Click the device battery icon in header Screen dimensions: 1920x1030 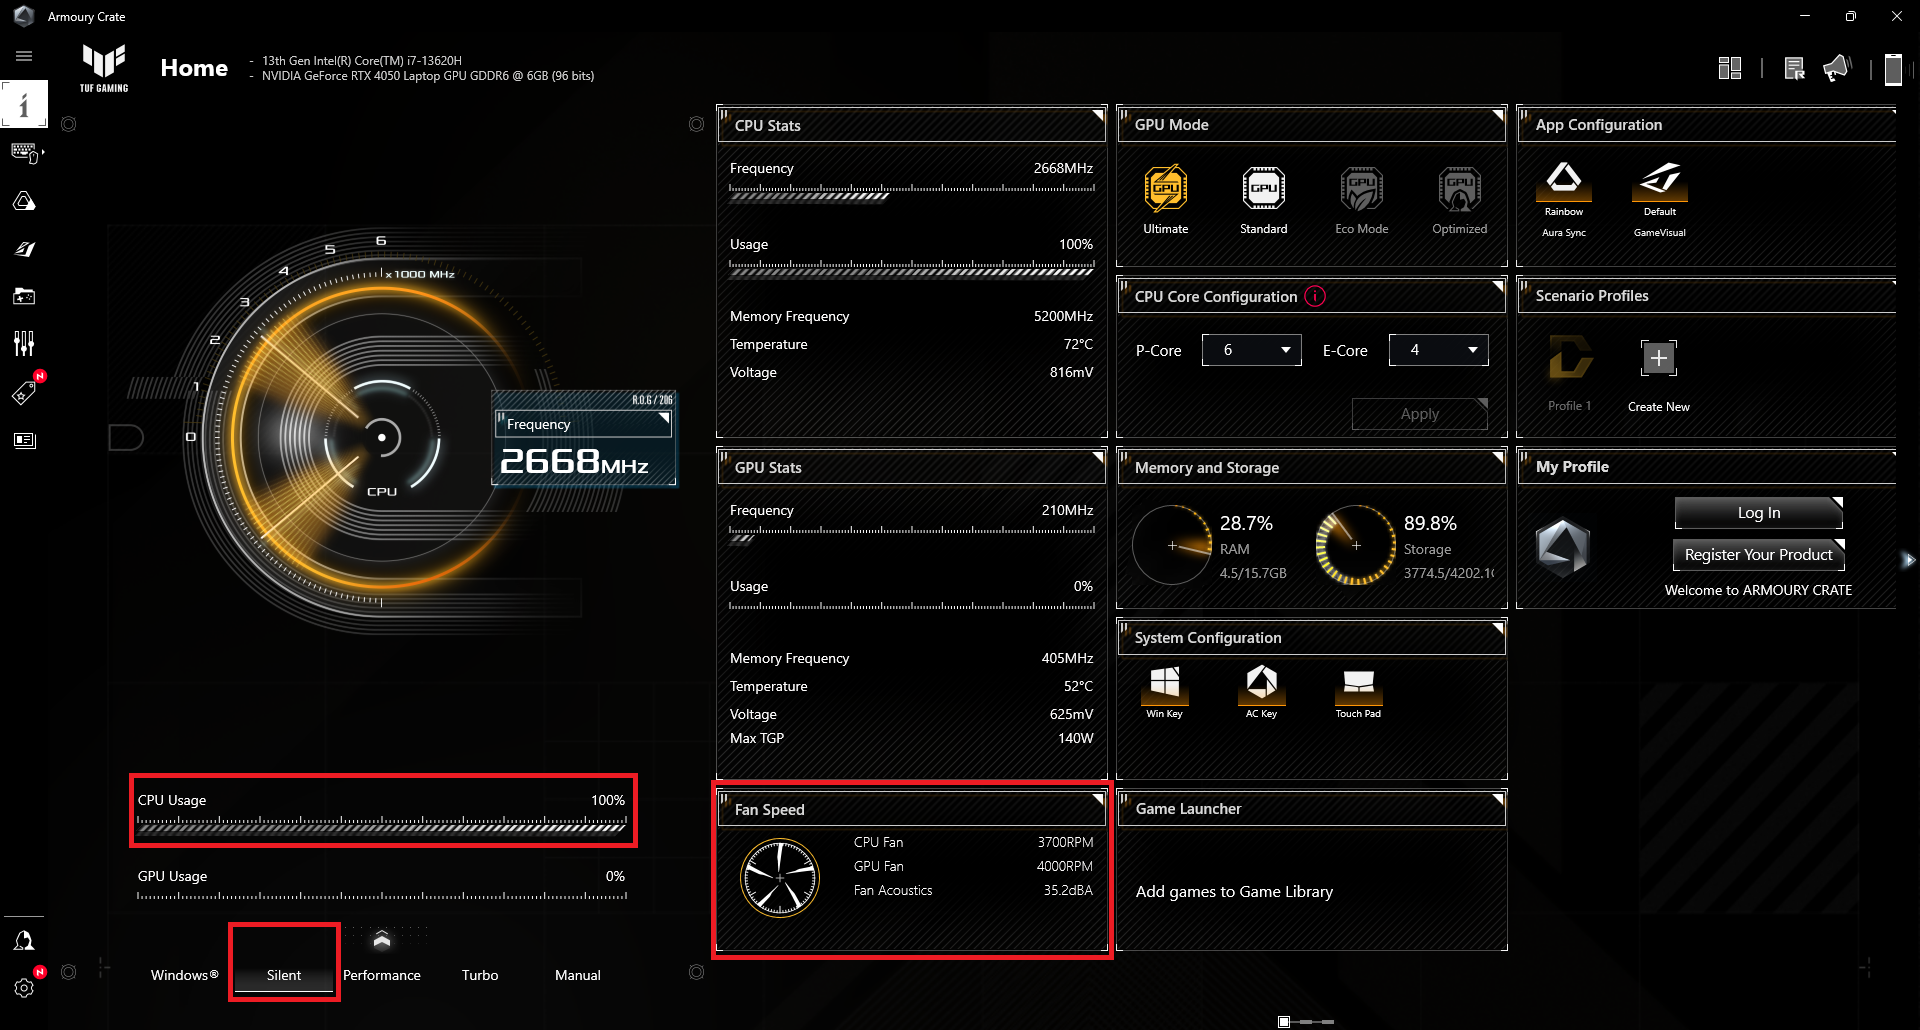[x=1893, y=69]
